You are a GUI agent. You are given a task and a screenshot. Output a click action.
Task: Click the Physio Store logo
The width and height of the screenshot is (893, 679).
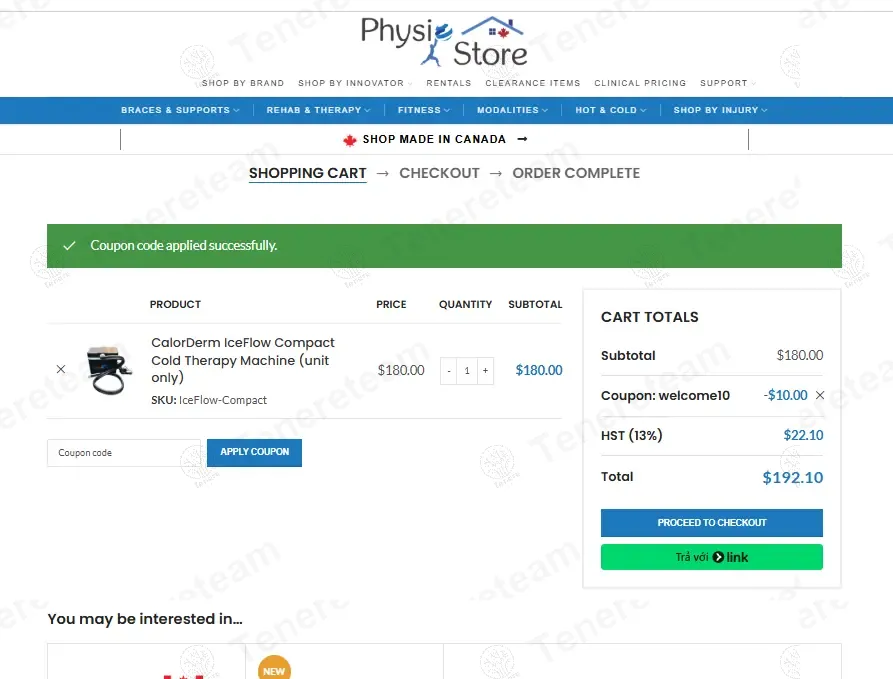(x=443, y=42)
